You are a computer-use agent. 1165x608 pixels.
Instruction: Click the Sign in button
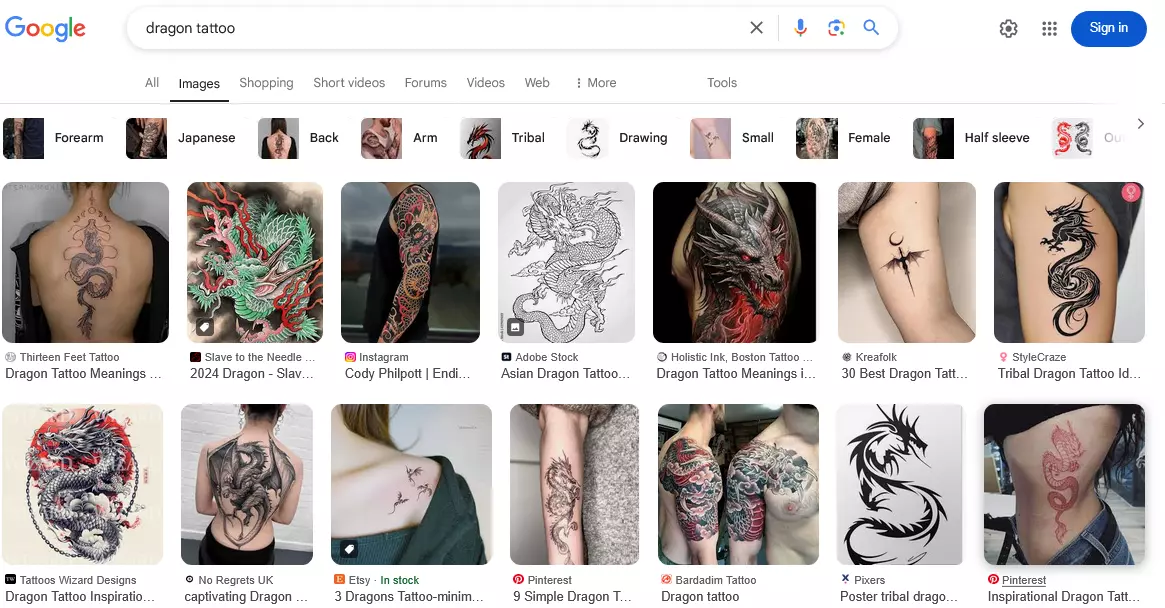point(1109,29)
